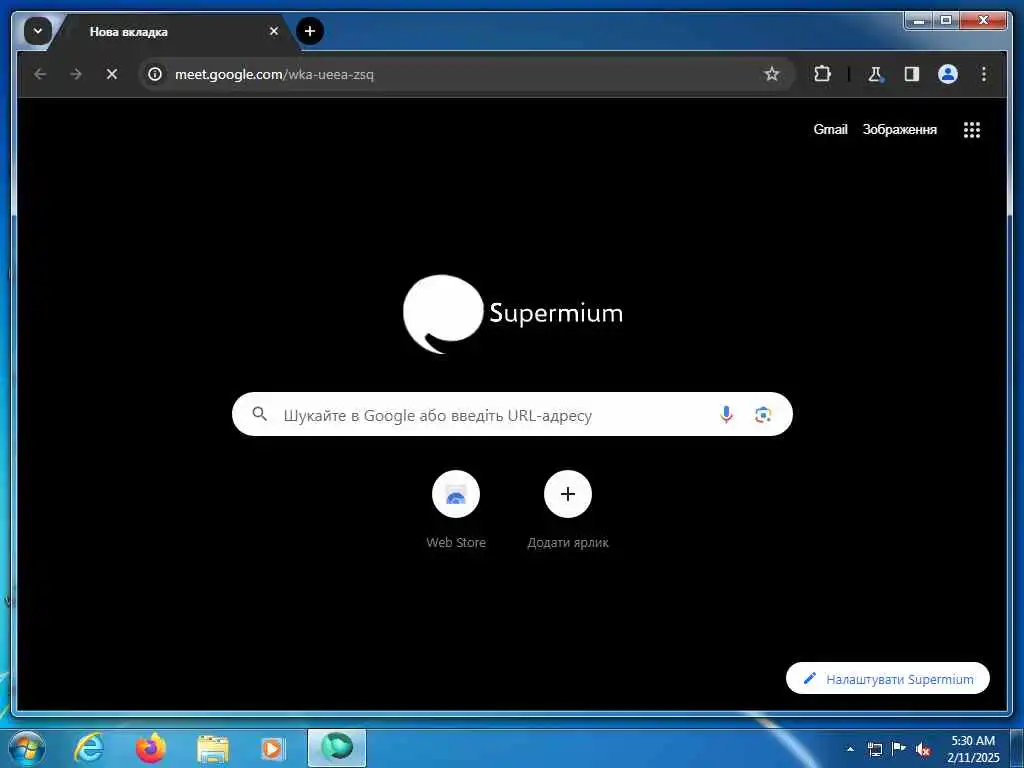The height and width of the screenshot is (768, 1024).
Task: Add a shortcut with Додати ярлик
Action: (568, 509)
